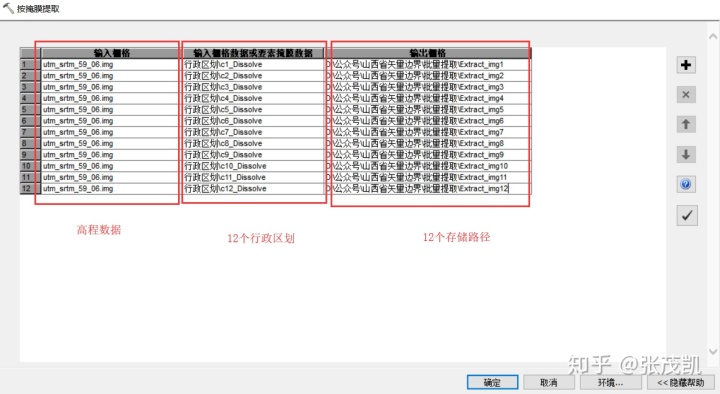The height and width of the screenshot is (394, 720).
Task: Click the 行政区划\c9_Dissolve cell
Action: (x=253, y=155)
